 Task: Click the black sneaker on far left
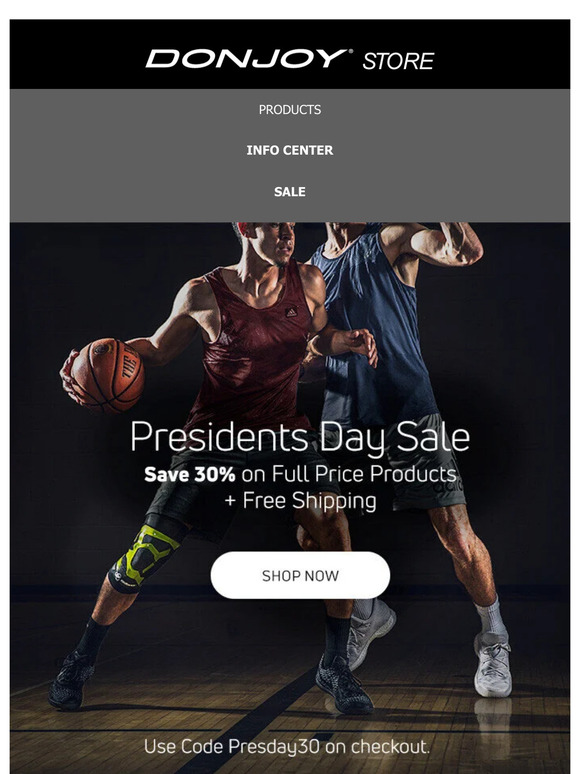click(72, 680)
